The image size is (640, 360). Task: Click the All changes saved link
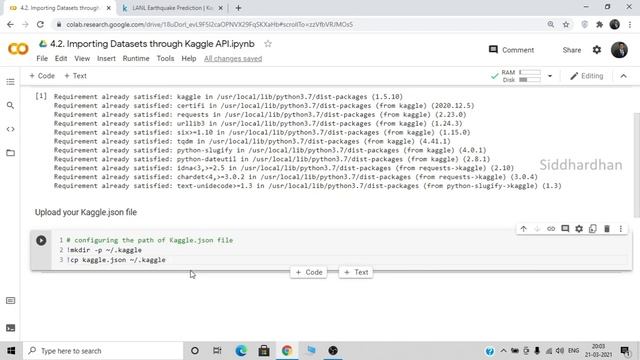(x=233, y=59)
